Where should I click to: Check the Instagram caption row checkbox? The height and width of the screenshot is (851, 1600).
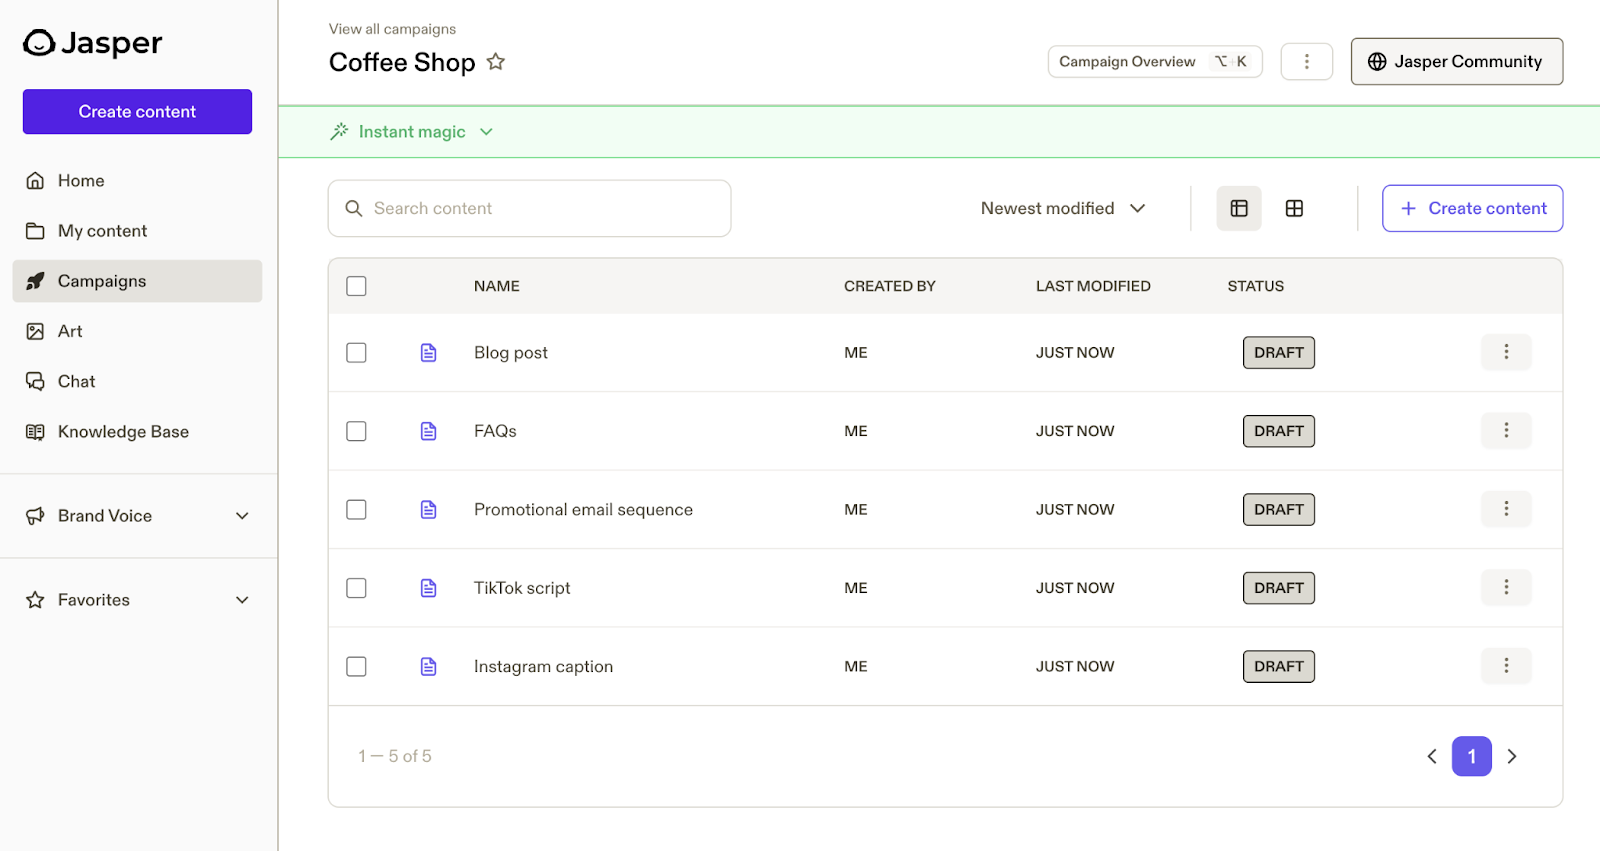pos(356,666)
